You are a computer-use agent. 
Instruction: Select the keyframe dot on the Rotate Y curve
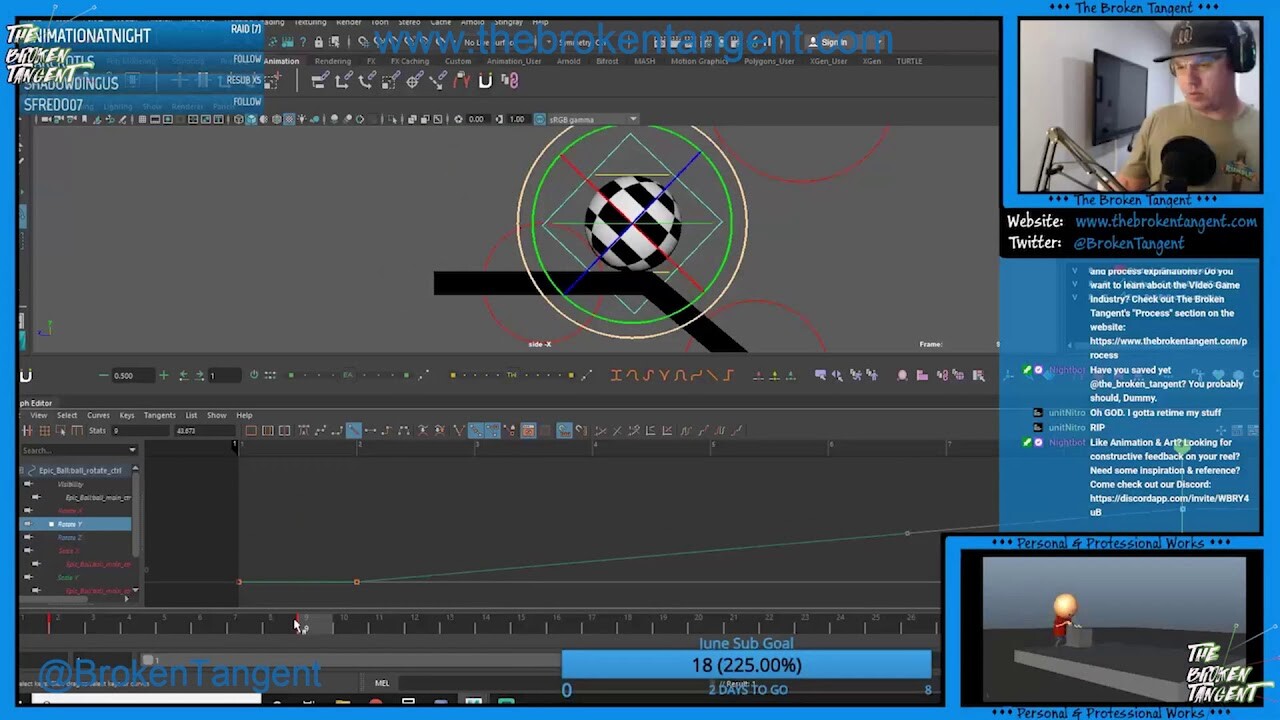coord(357,581)
